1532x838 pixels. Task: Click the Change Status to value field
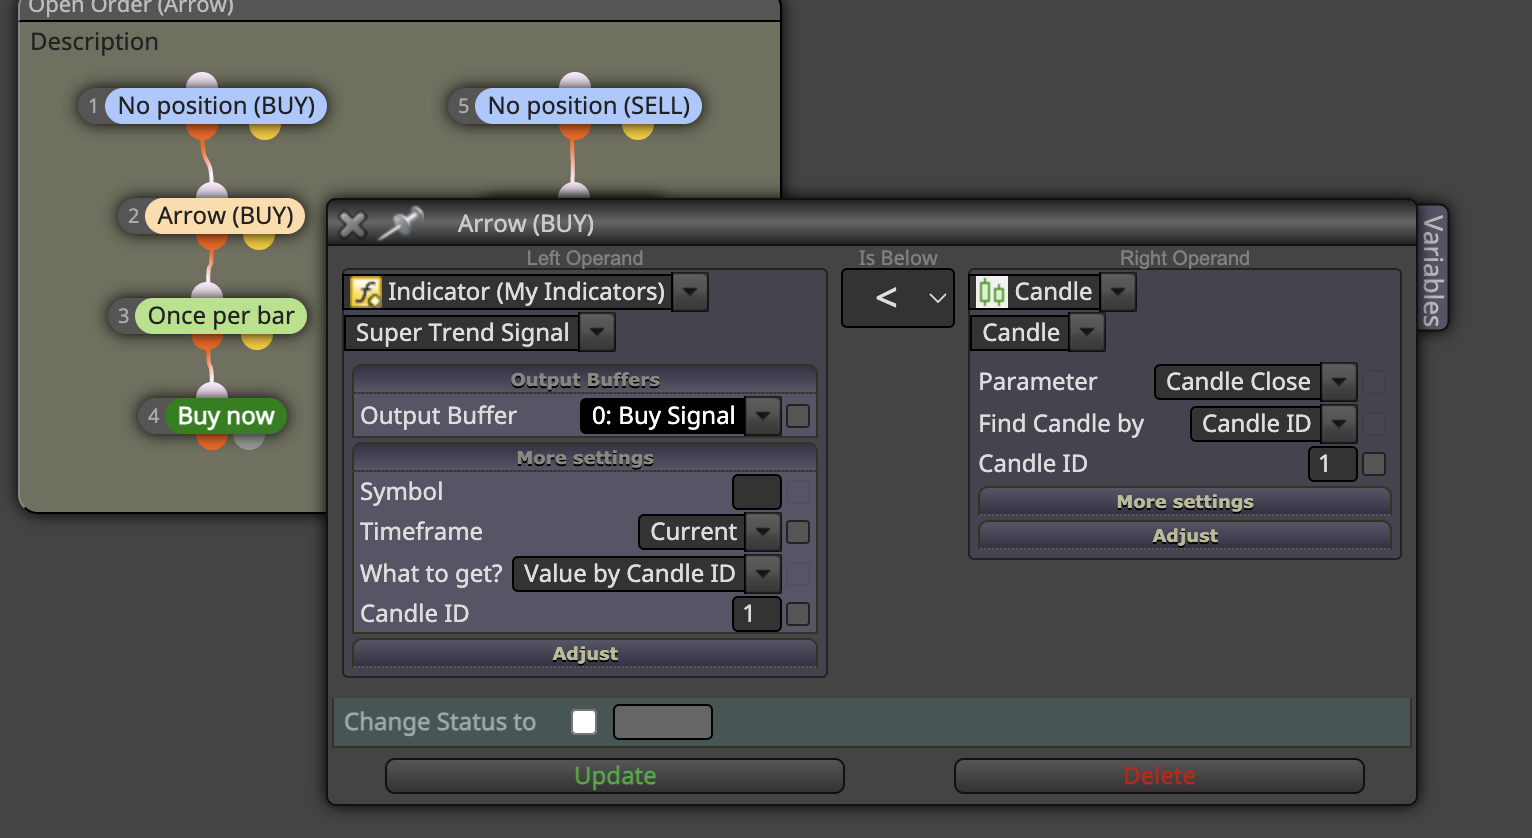(x=663, y=722)
